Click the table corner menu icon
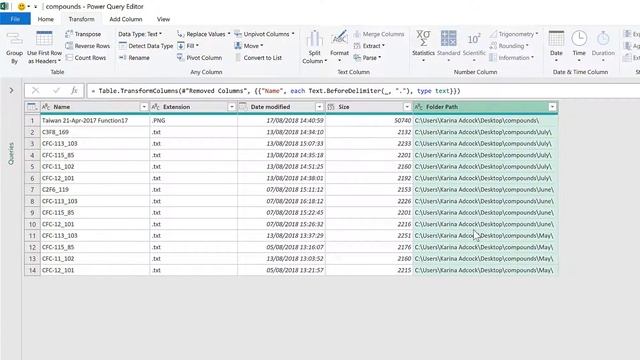The height and width of the screenshot is (360, 640). coord(32,107)
